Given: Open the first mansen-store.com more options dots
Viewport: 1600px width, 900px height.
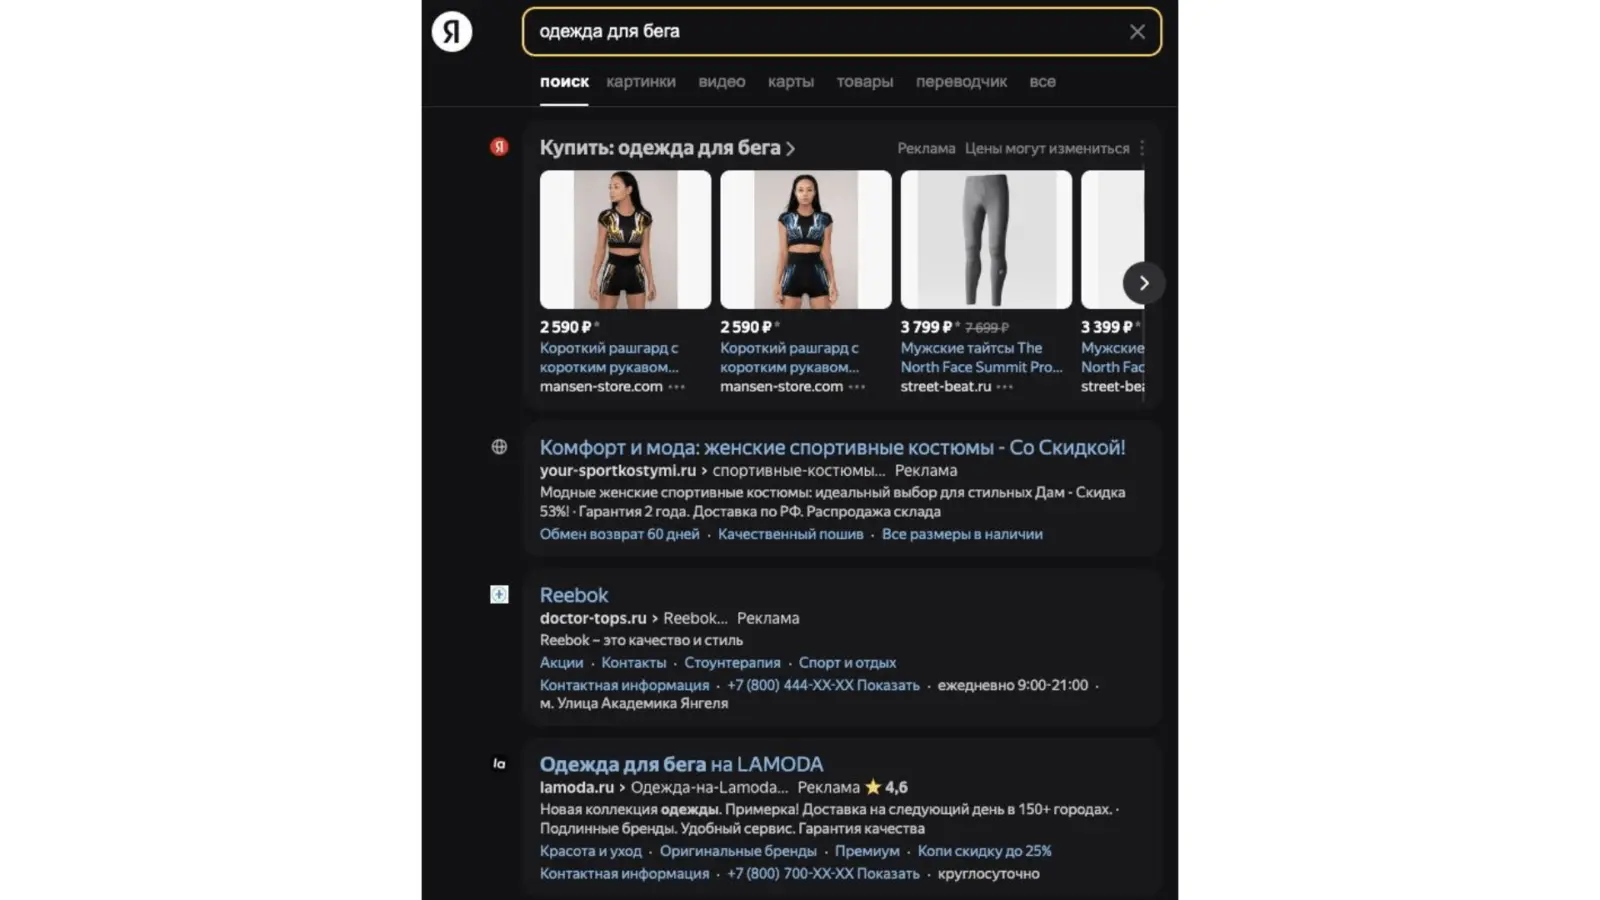Looking at the screenshot, I should (677, 387).
